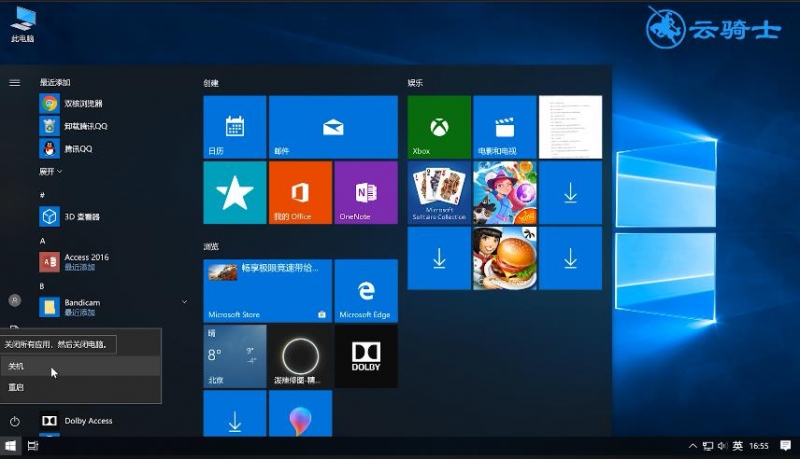Image resolution: width=800 pixels, height=459 pixels.
Task: Click the Windows Start button
Action: click(x=10, y=446)
